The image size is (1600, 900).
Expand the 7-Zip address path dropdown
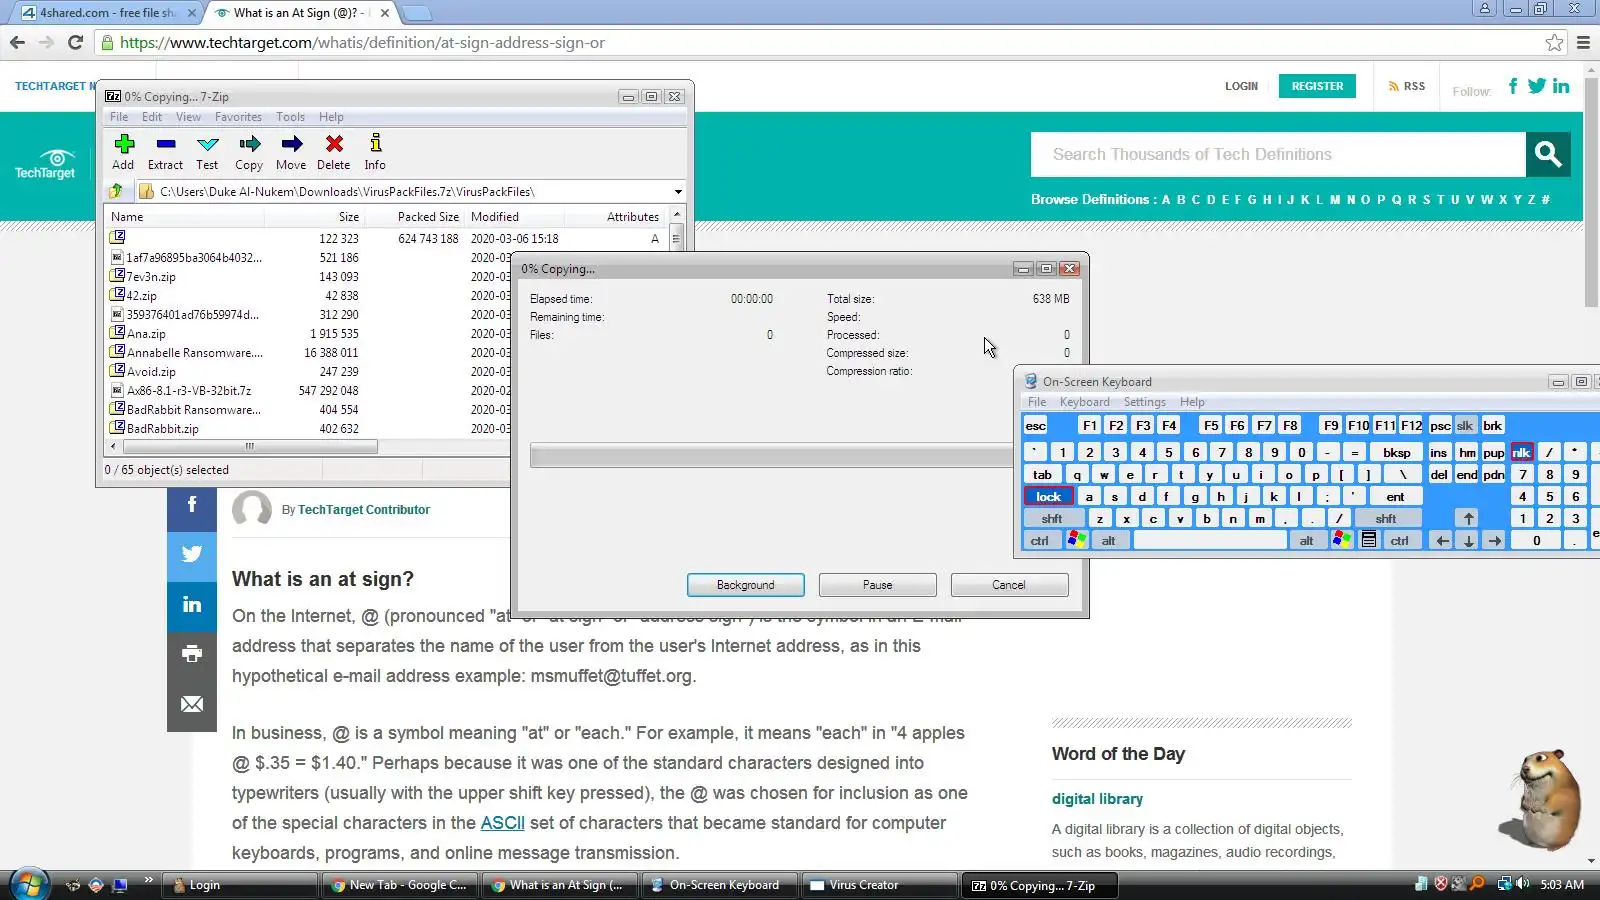[x=678, y=191]
